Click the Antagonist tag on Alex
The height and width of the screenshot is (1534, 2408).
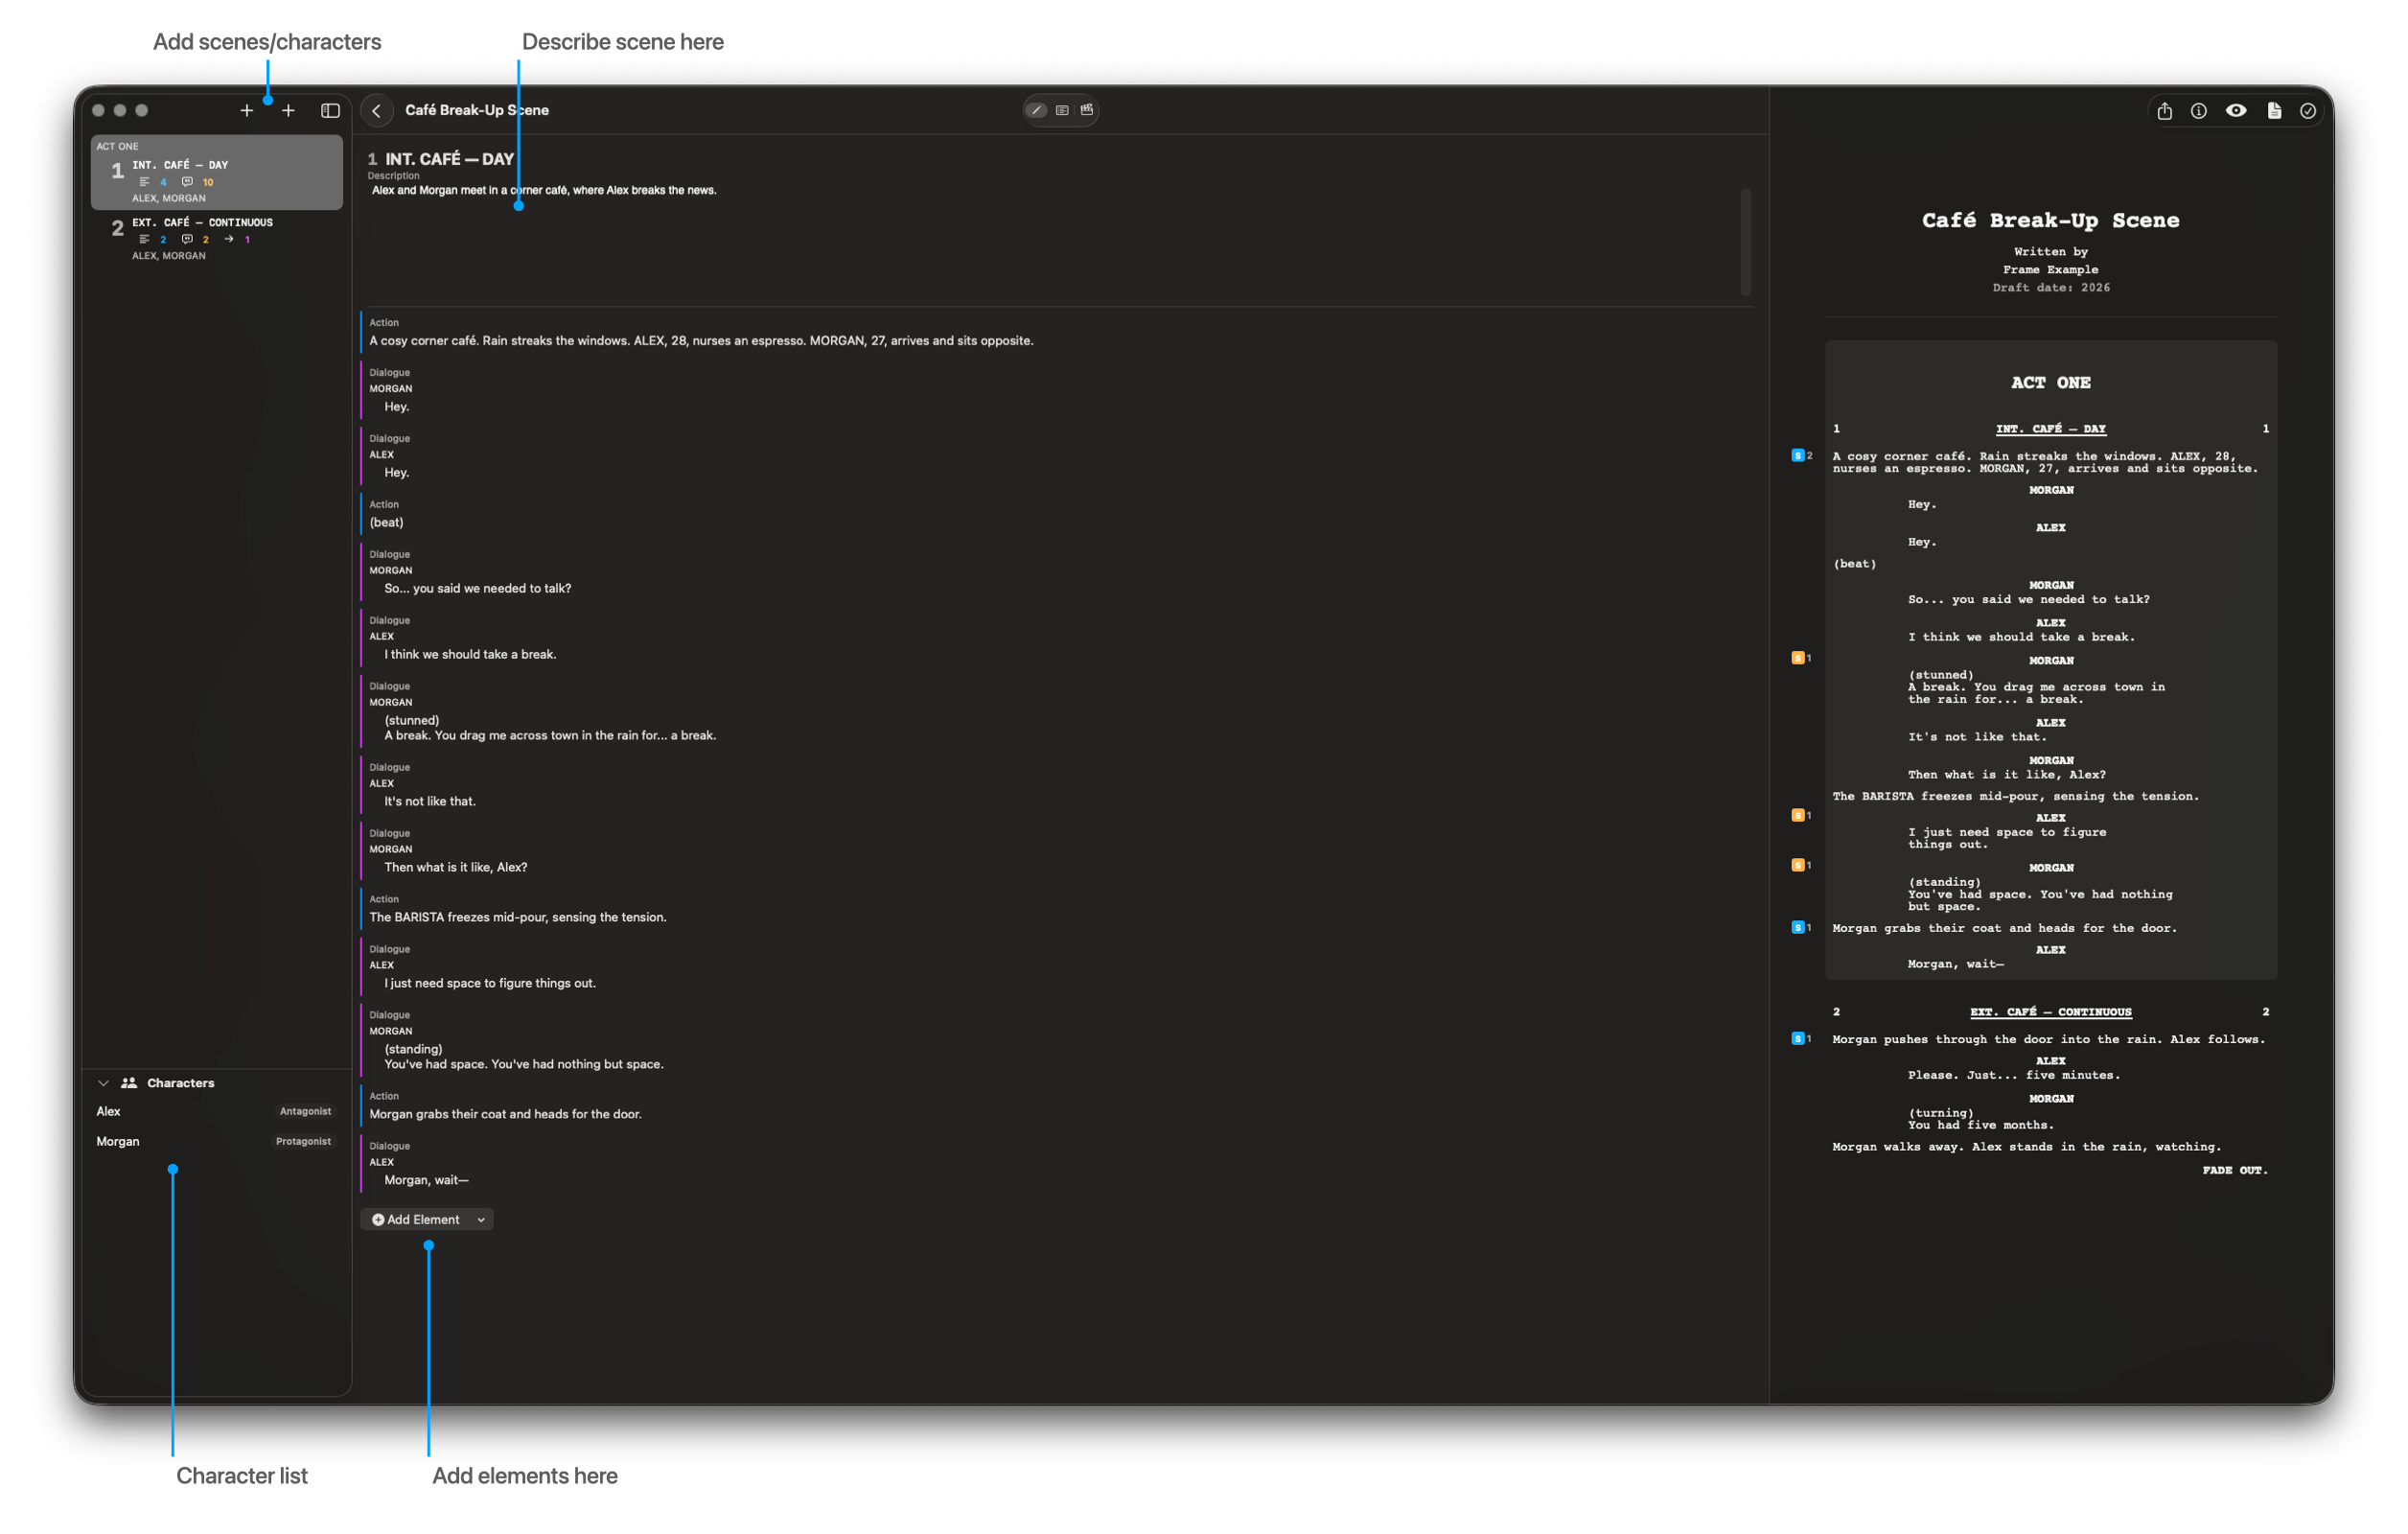[x=305, y=1112]
